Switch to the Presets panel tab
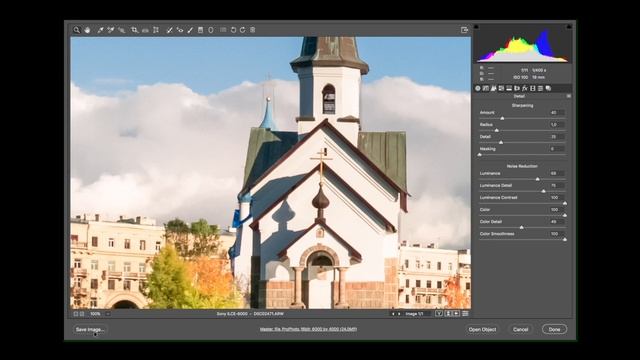 (540, 88)
